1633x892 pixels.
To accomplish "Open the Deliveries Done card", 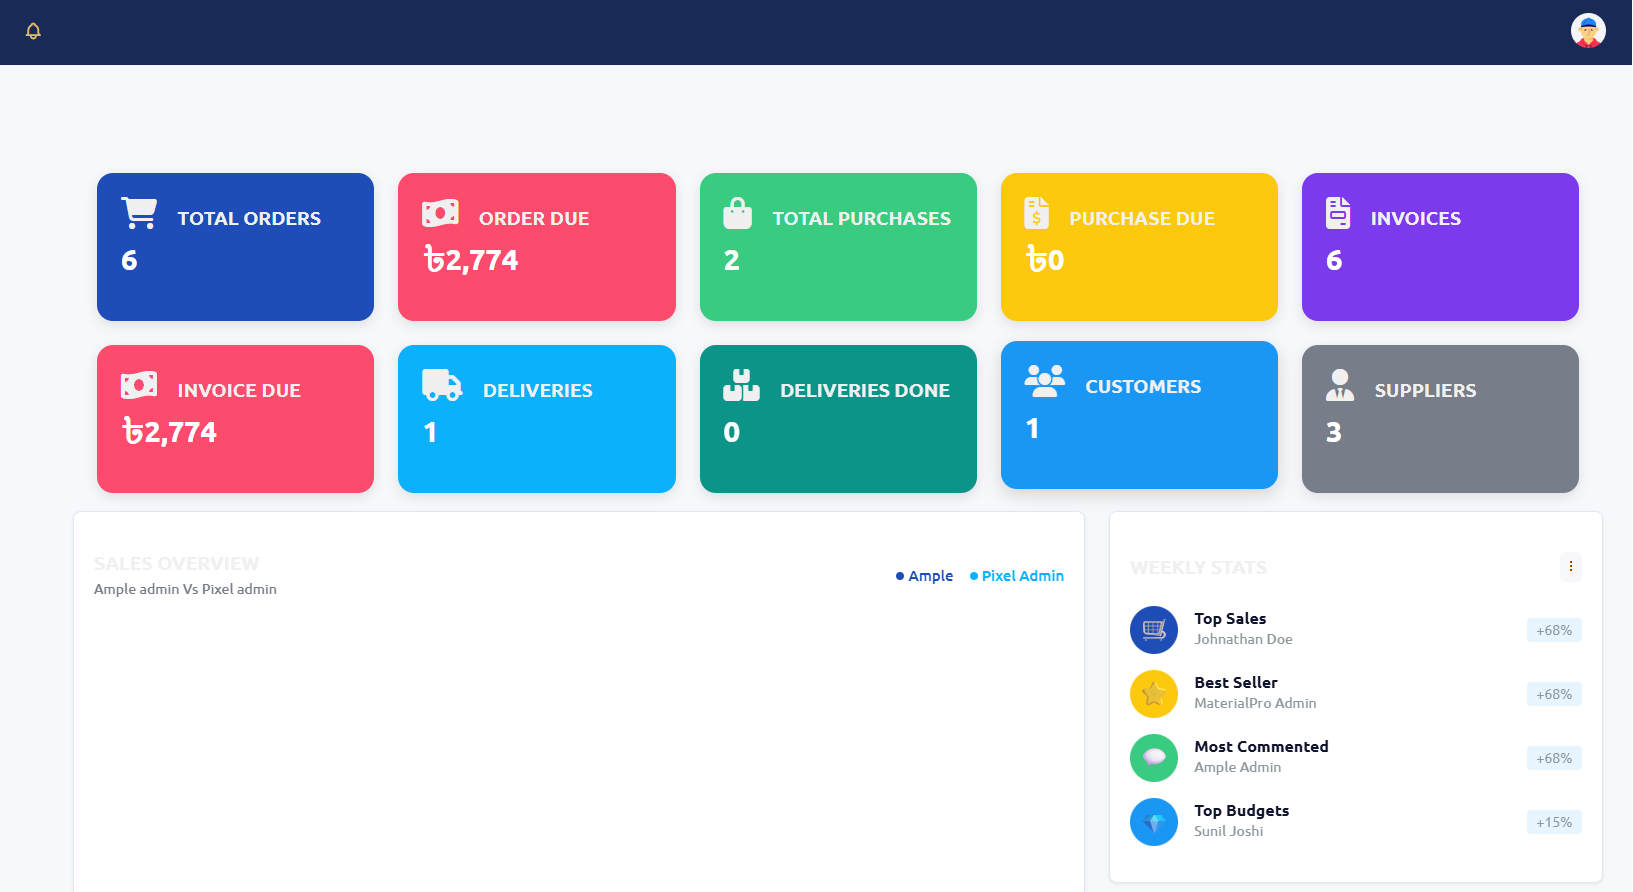I will 838,419.
